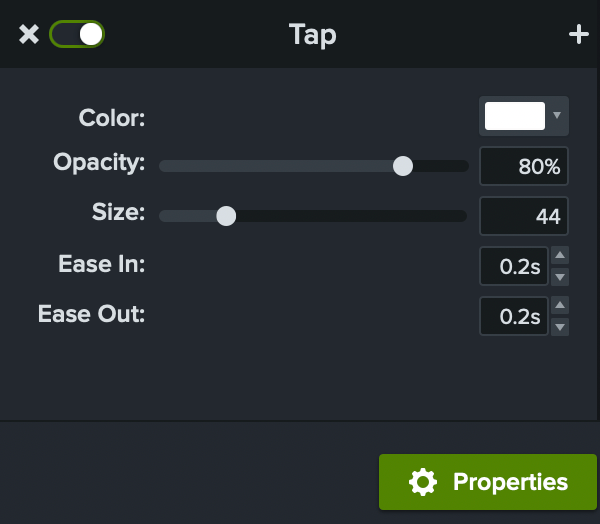Click the Size slider handle
The image size is (600, 524).
click(226, 215)
